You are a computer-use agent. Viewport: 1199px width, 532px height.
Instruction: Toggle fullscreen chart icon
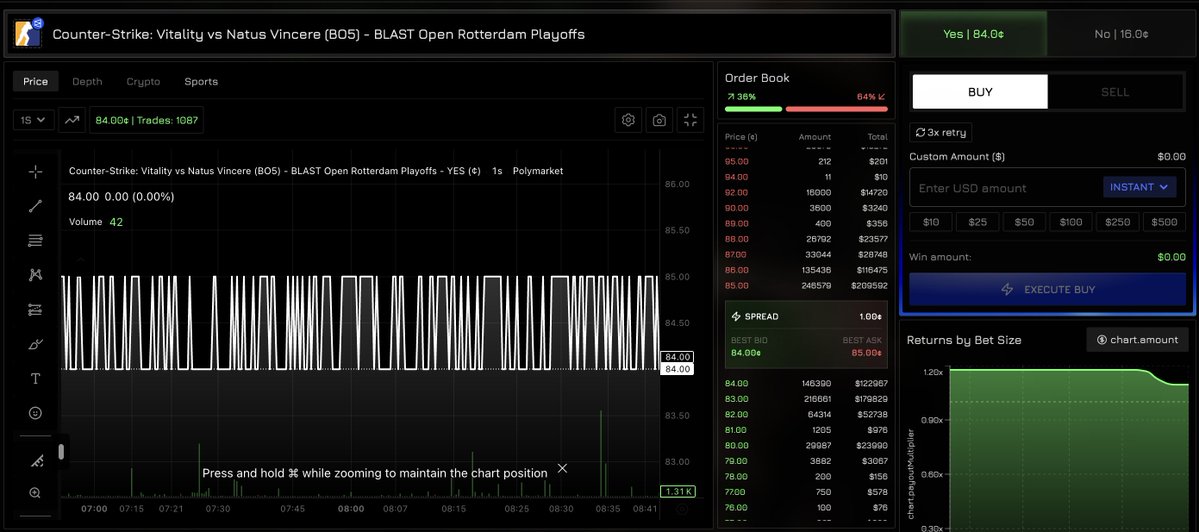690,120
